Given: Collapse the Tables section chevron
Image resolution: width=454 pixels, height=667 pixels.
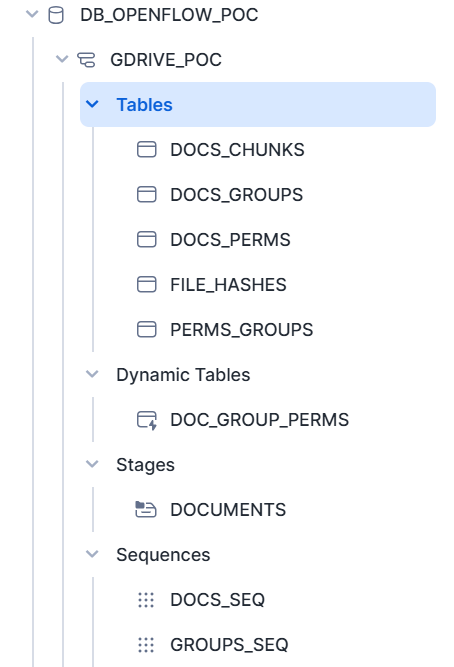Looking at the screenshot, I should 92,104.
